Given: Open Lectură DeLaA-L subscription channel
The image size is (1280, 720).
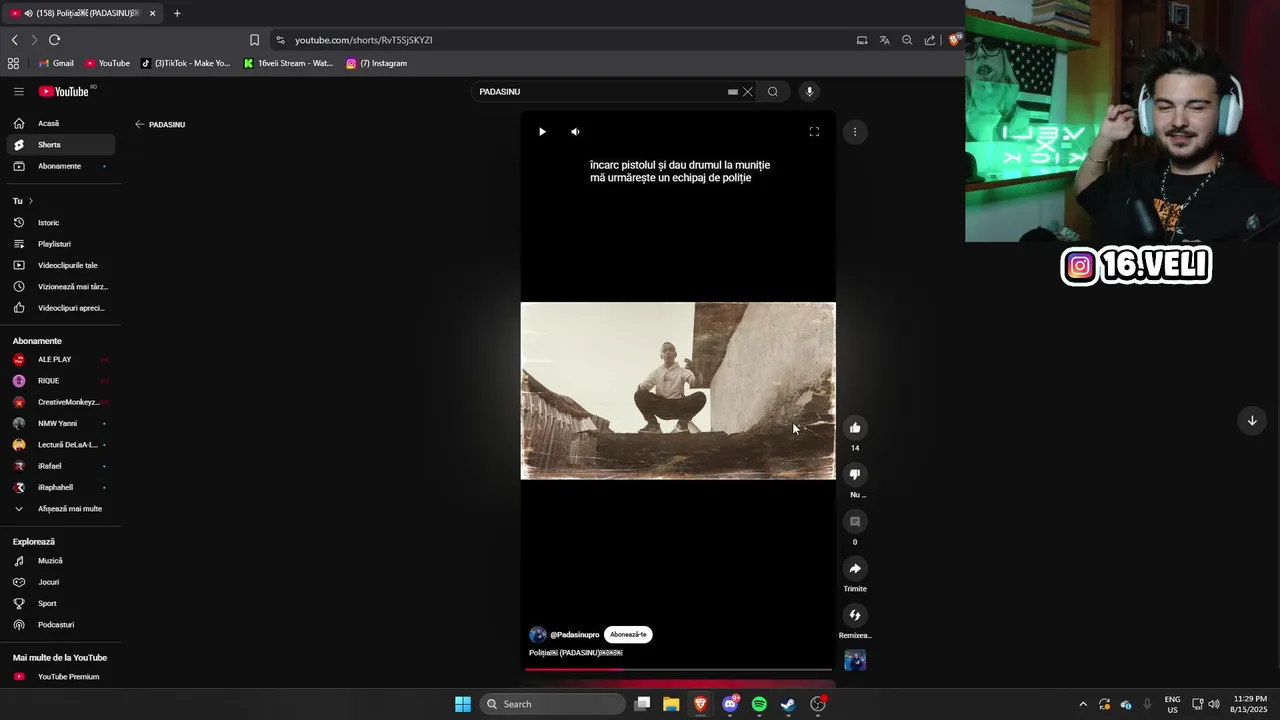Looking at the screenshot, I should (x=61, y=445).
